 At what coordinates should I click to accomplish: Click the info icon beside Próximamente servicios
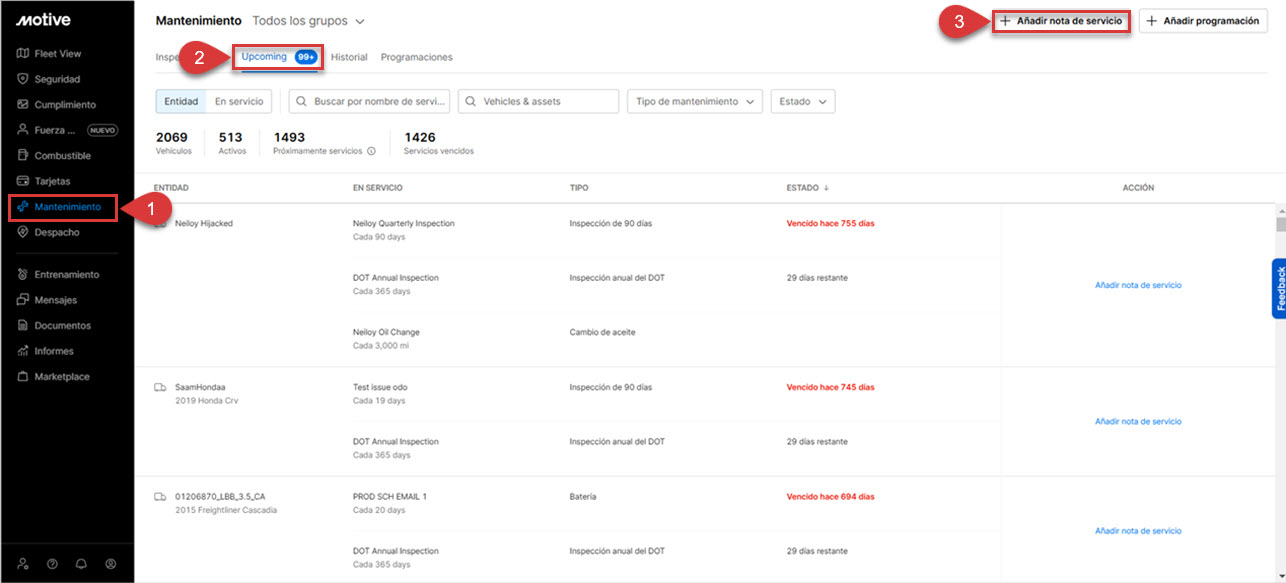371,152
